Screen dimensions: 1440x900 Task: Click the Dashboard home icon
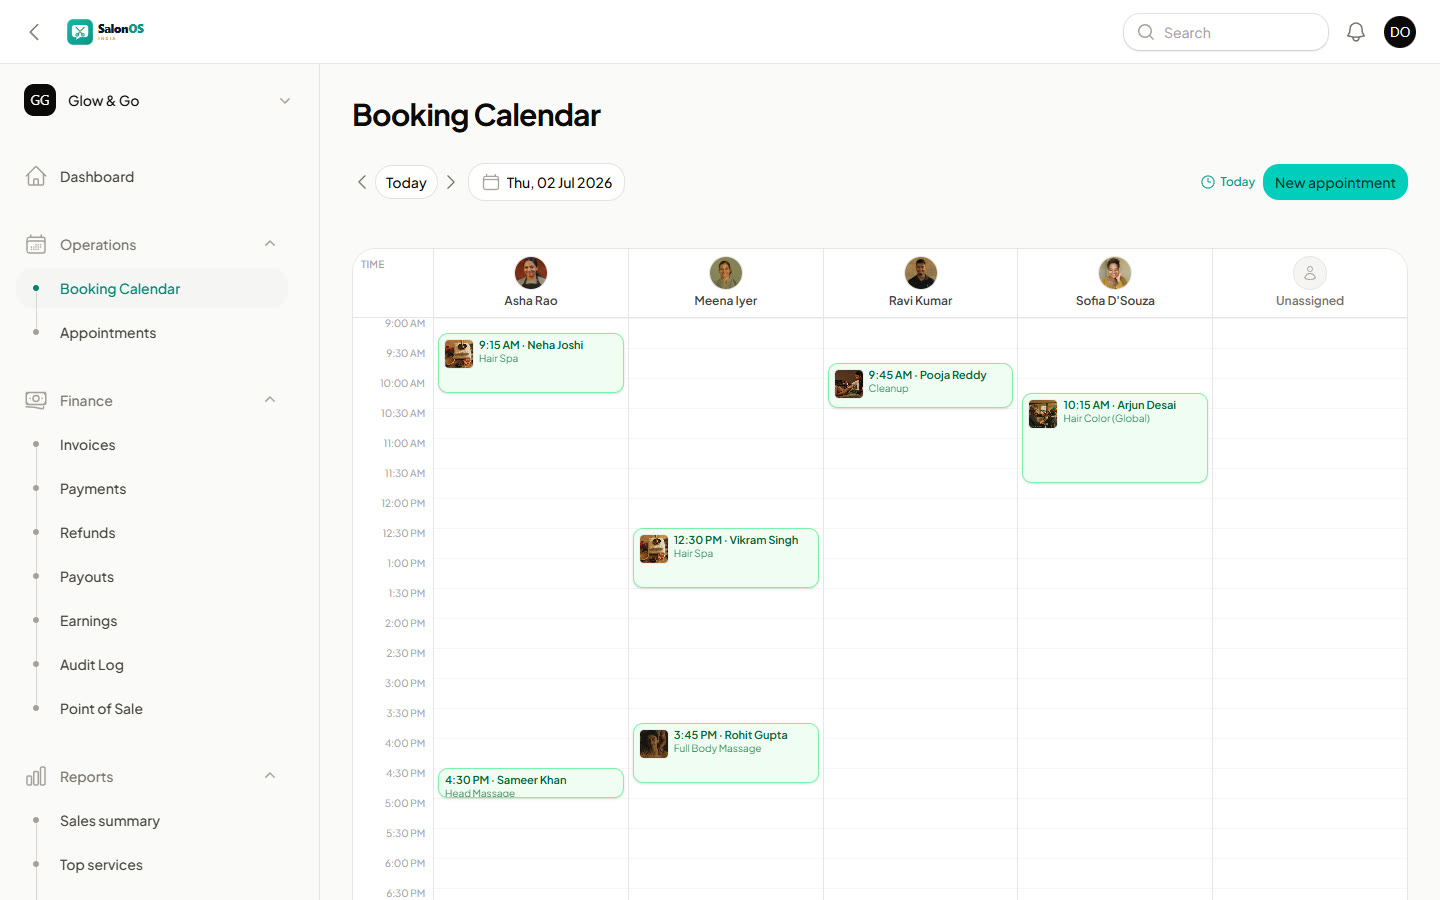(x=36, y=177)
